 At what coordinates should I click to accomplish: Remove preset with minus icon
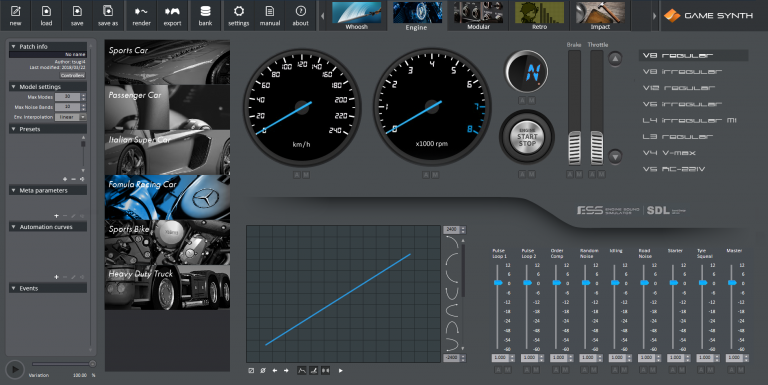tap(73, 179)
